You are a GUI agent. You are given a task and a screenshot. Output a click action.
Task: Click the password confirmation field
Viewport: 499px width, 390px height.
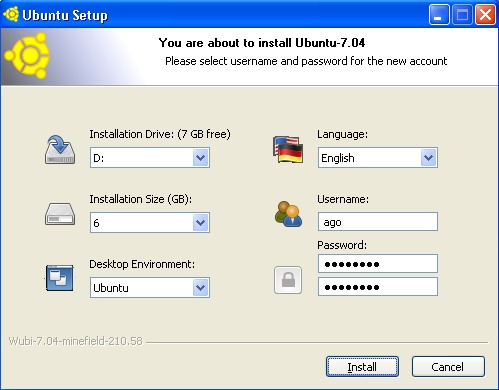[378, 287]
